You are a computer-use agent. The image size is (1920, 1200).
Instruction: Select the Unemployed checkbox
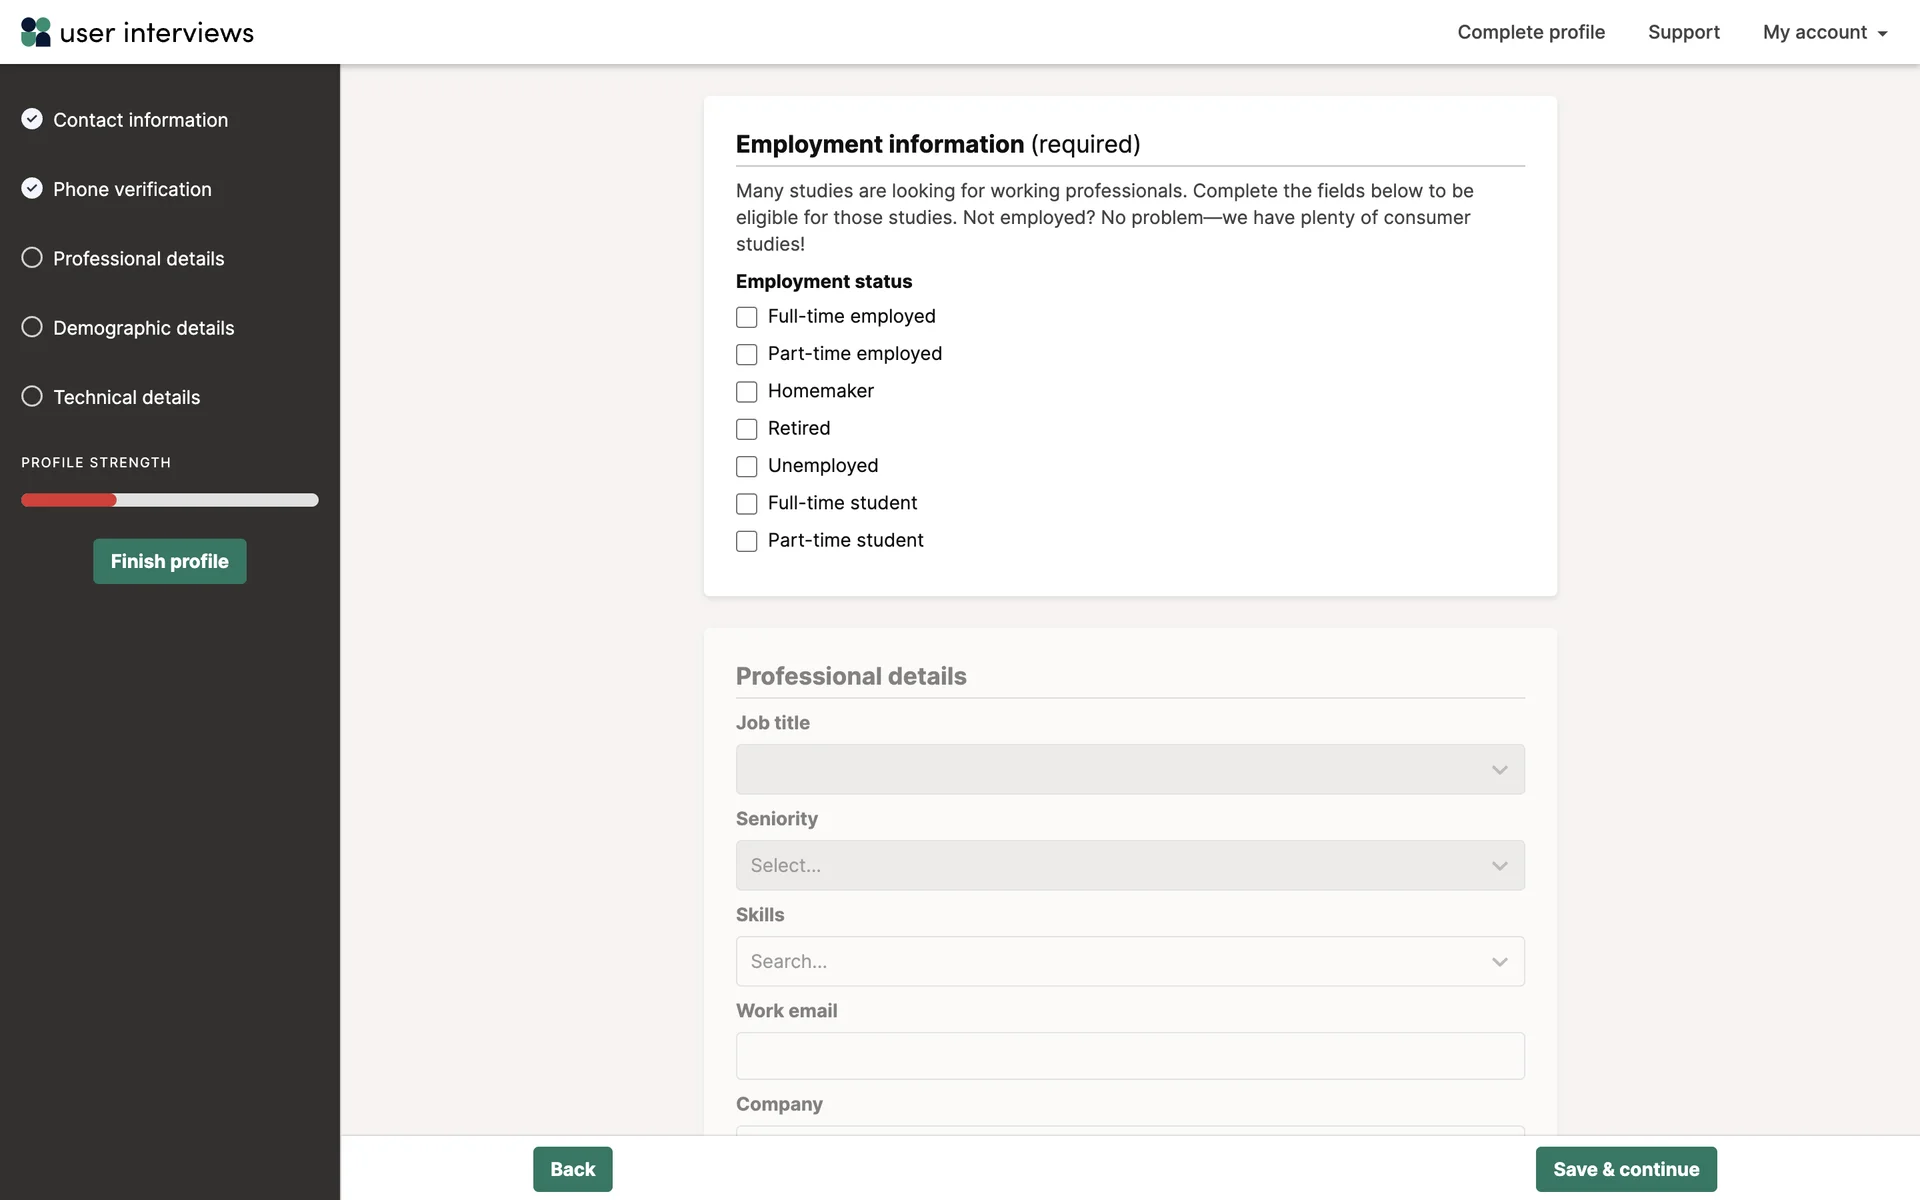click(746, 466)
